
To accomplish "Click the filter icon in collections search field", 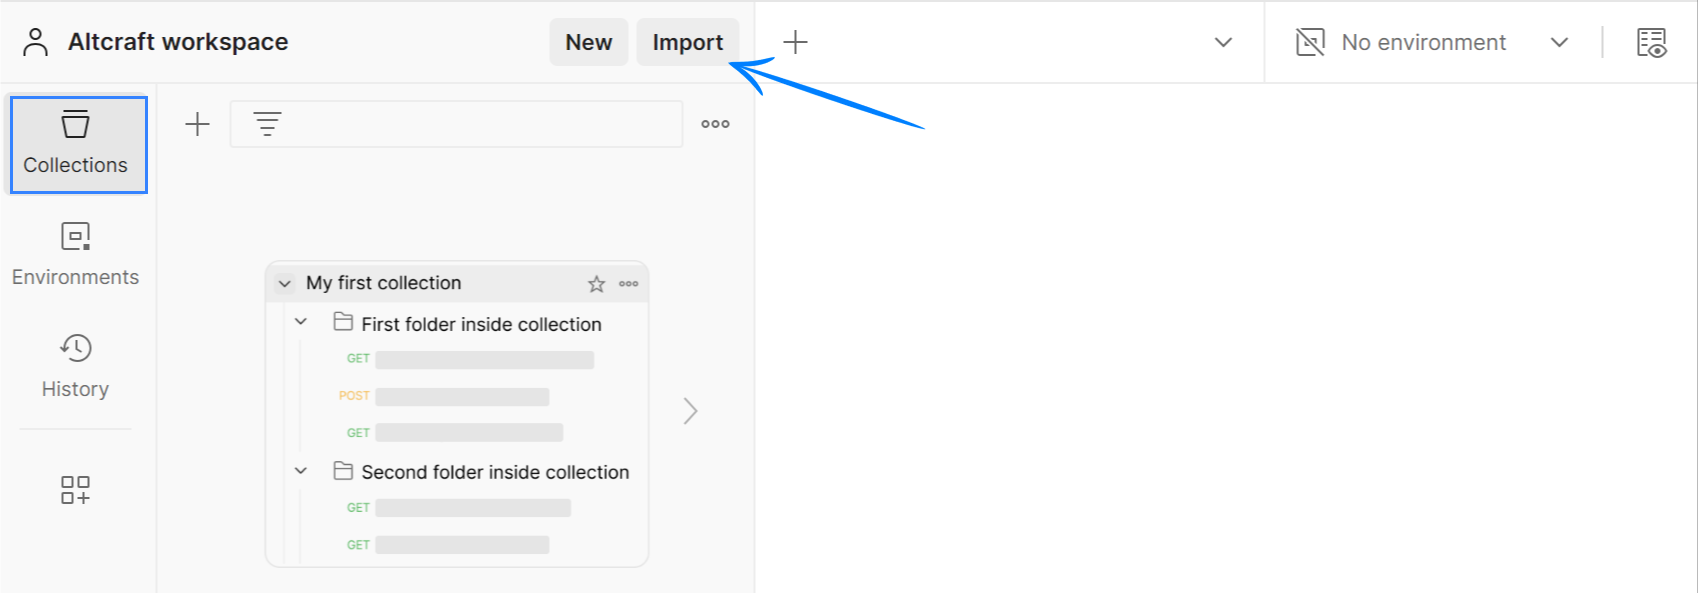I will point(267,124).
